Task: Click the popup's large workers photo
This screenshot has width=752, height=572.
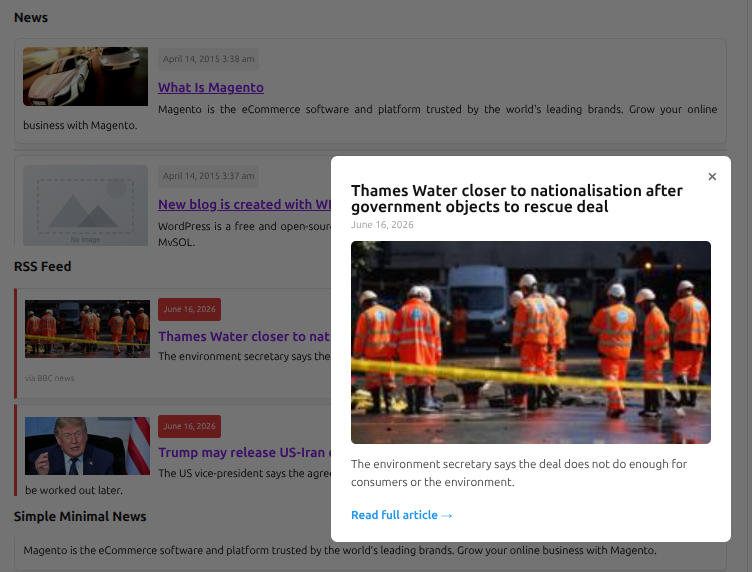Action: 530,342
